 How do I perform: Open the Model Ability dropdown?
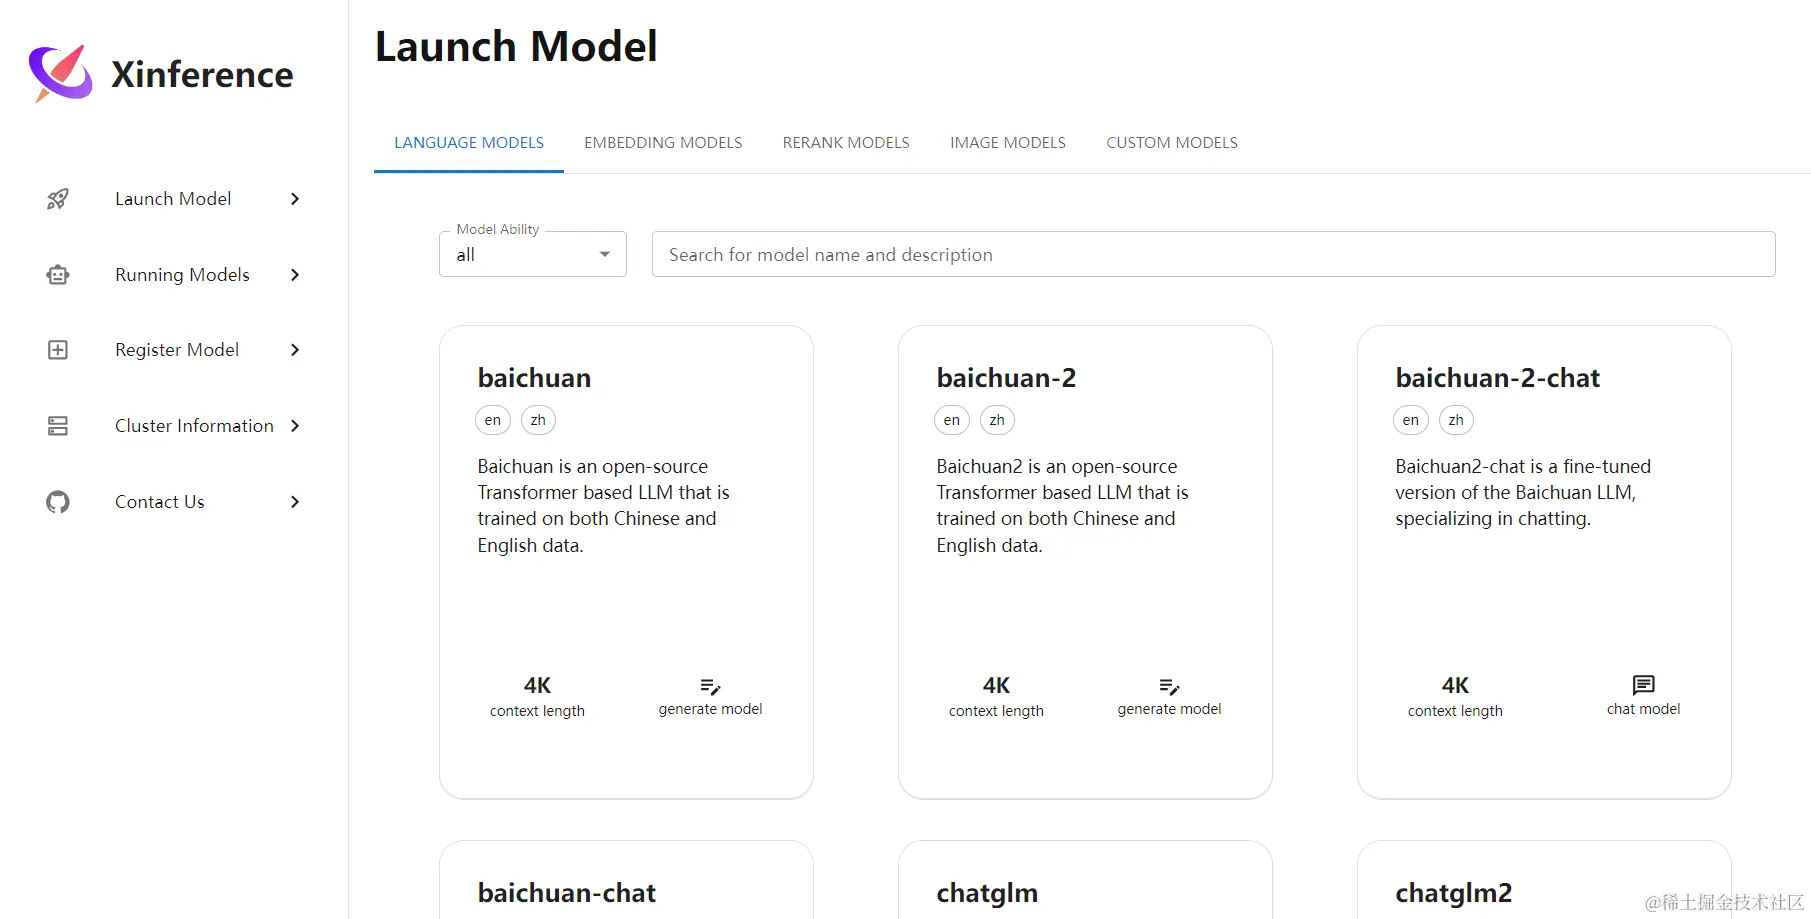click(533, 254)
